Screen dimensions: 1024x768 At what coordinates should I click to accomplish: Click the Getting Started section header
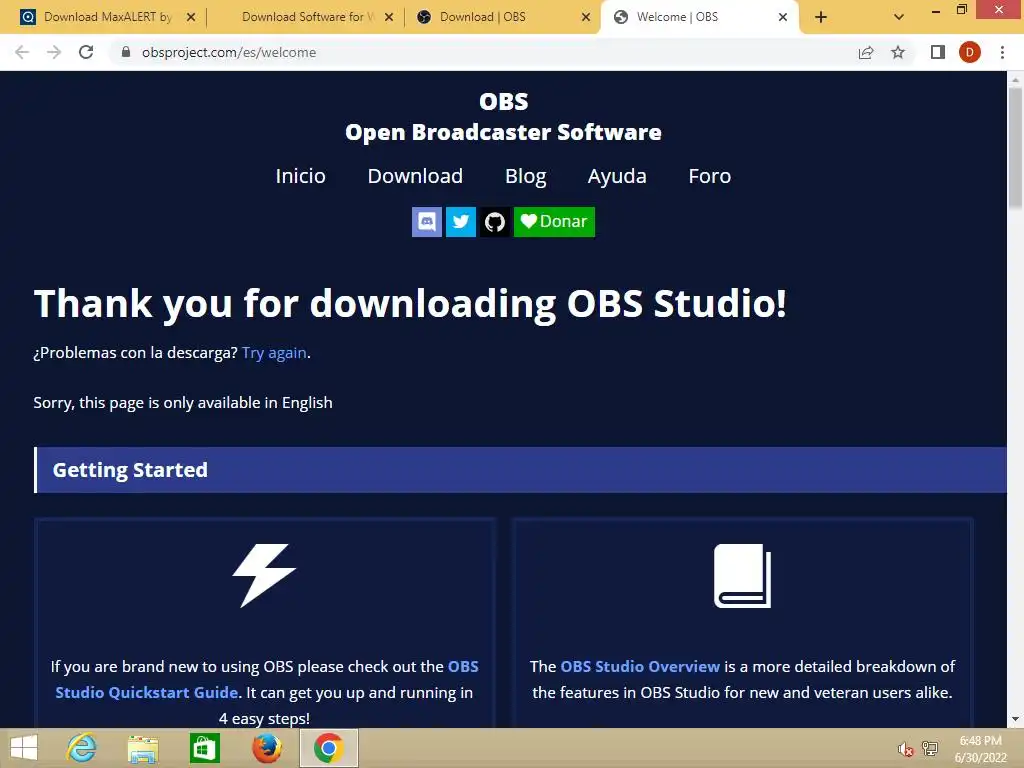click(520, 470)
